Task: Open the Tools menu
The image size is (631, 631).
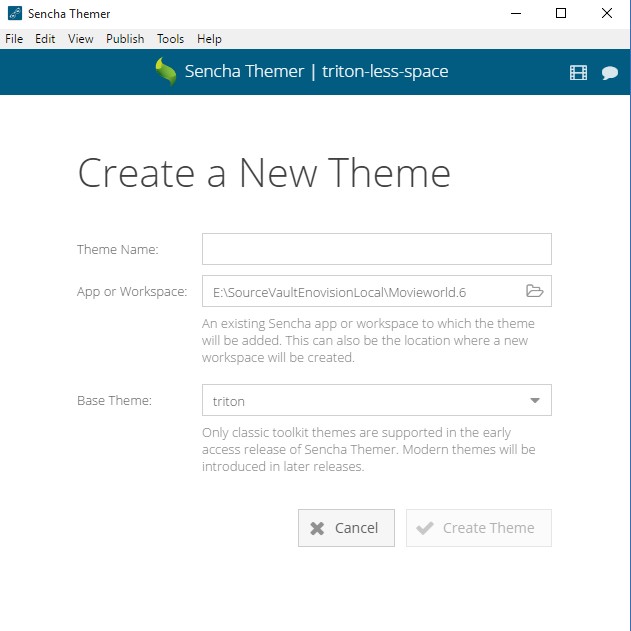Action: [x=170, y=39]
